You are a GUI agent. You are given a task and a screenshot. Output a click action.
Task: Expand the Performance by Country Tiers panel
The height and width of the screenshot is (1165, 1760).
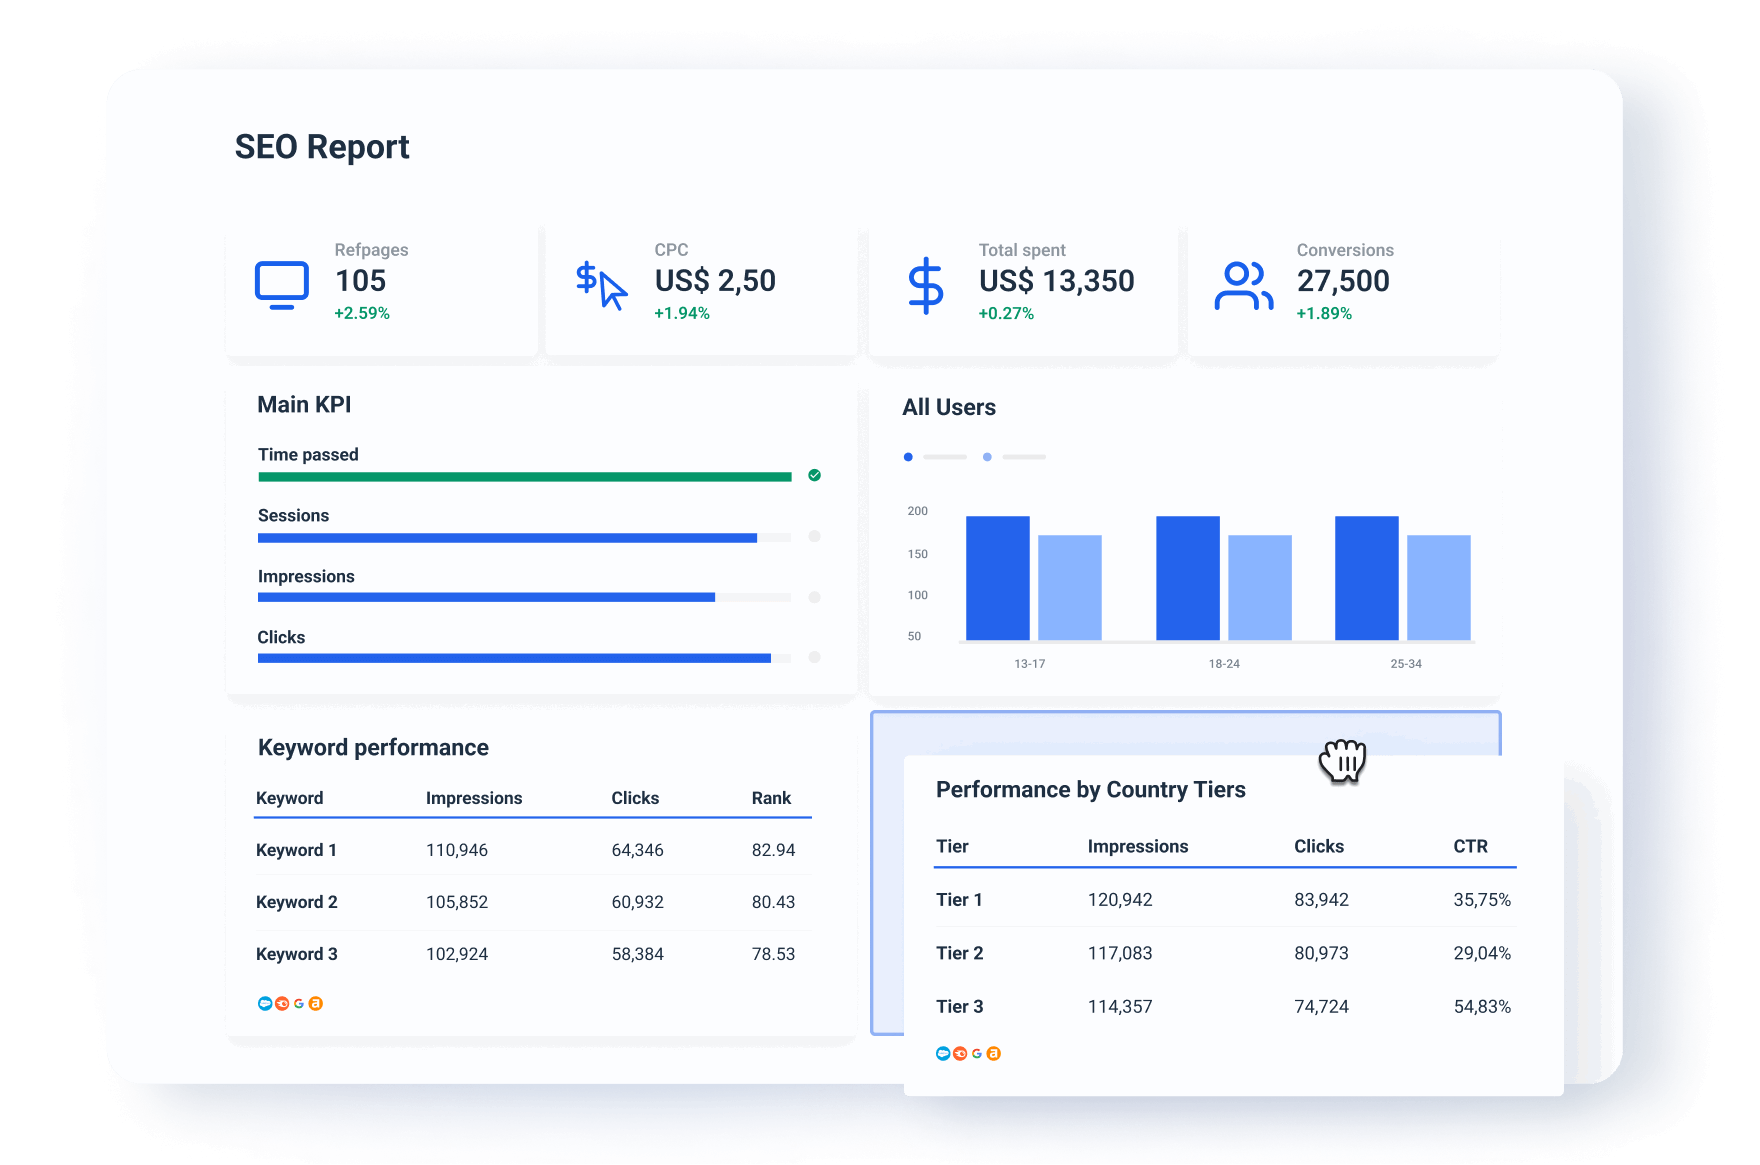(x=1090, y=789)
